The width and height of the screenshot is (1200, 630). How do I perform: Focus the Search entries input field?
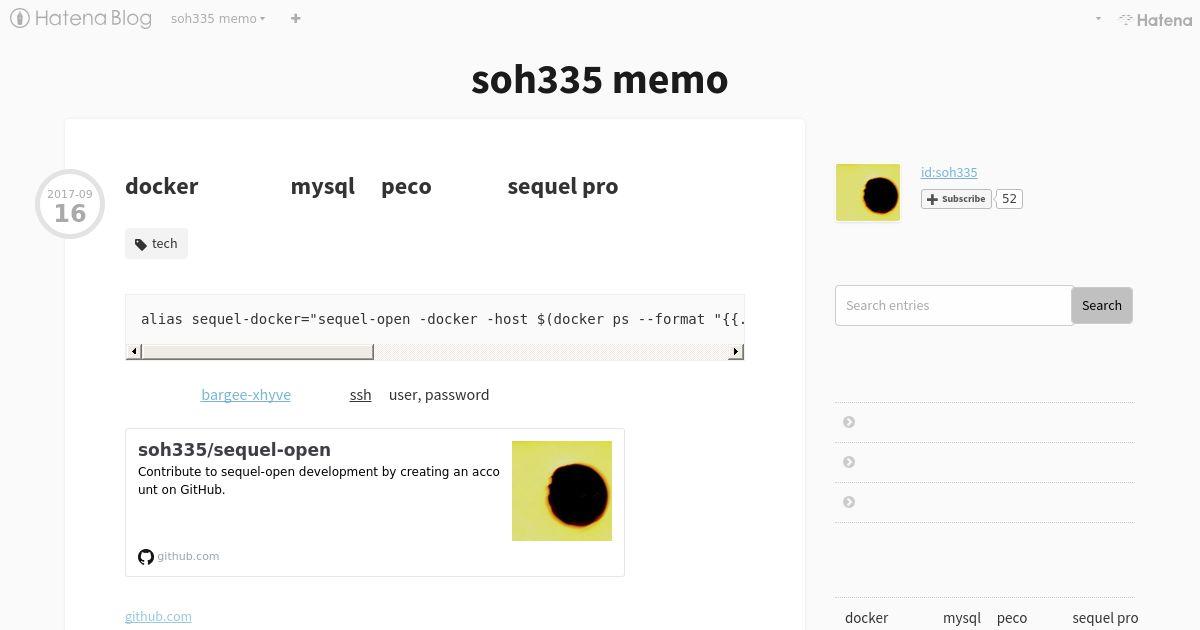pyautogui.click(x=954, y=305)
